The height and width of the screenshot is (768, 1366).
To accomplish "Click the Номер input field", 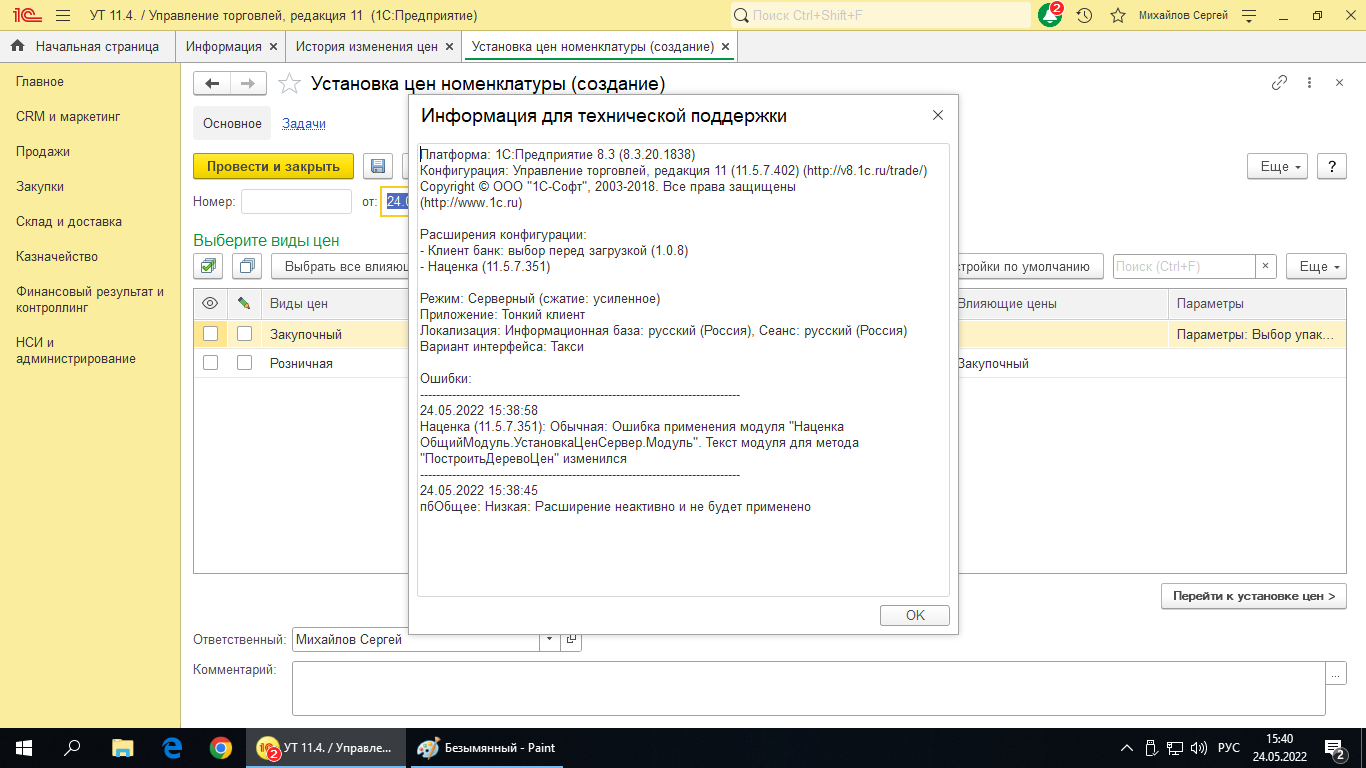I will pyautogui.click(x=296, y=202).
